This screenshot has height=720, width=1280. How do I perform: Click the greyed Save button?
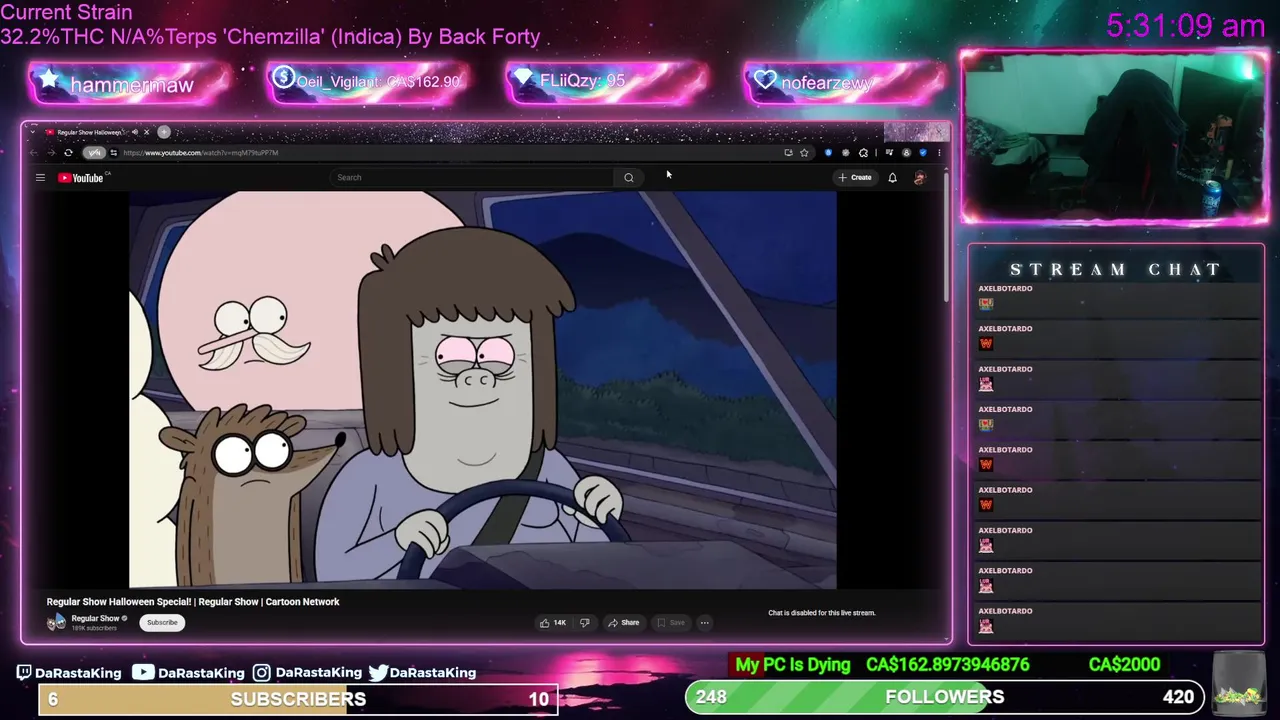pos(671,623)
